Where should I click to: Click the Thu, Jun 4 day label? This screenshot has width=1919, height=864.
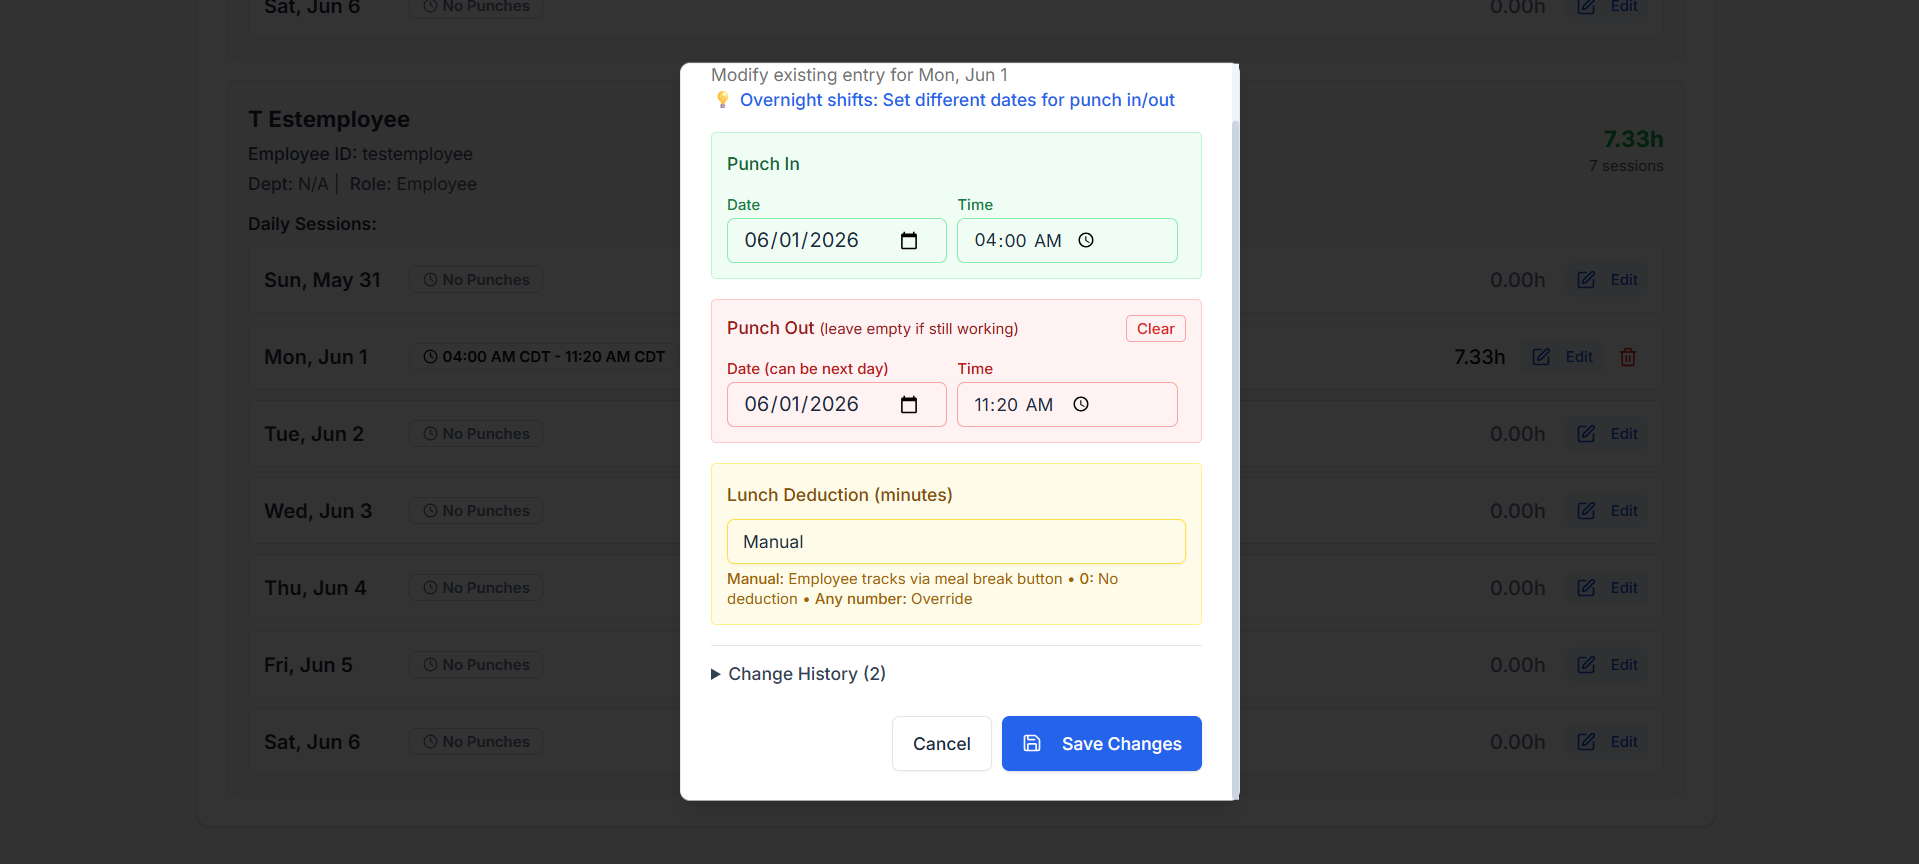point(315,588)
